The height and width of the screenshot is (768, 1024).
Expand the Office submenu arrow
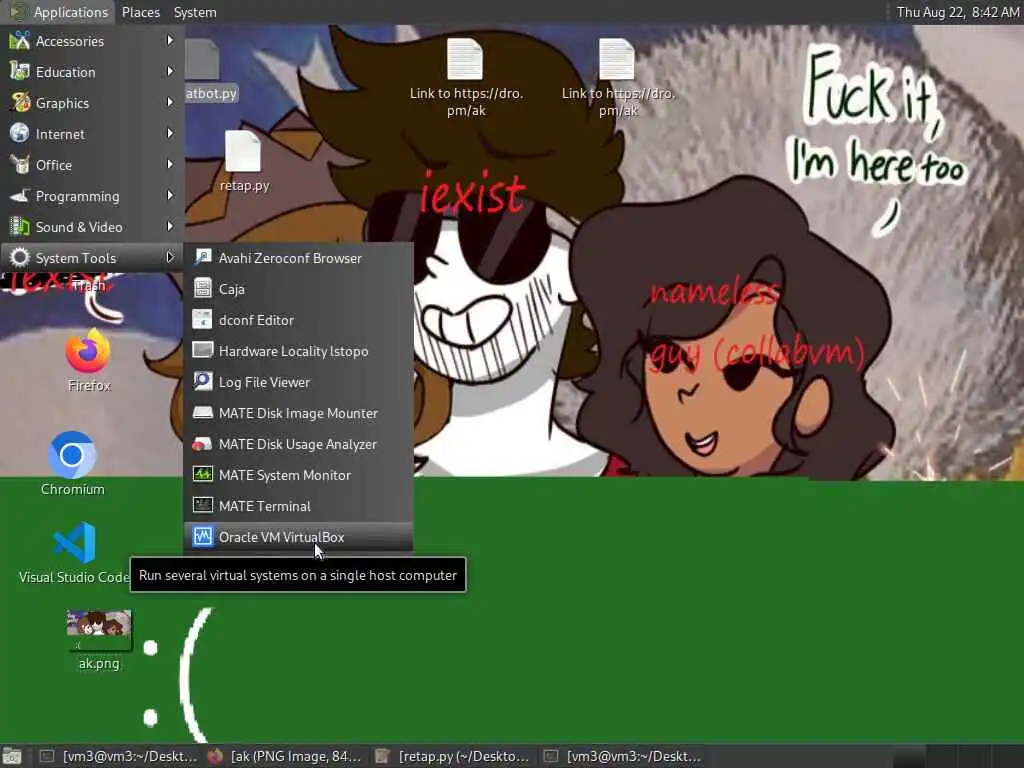click(170, 165)
